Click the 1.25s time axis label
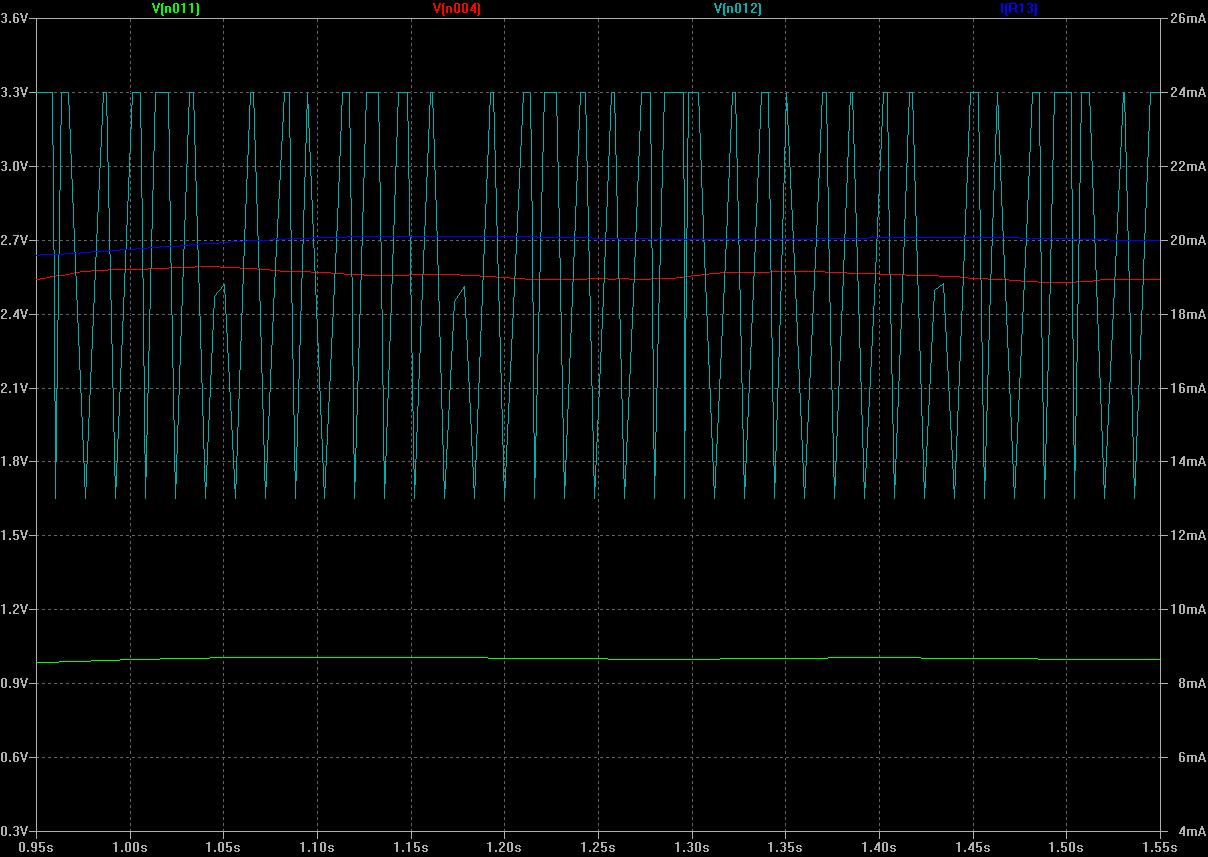 [598, 846]
